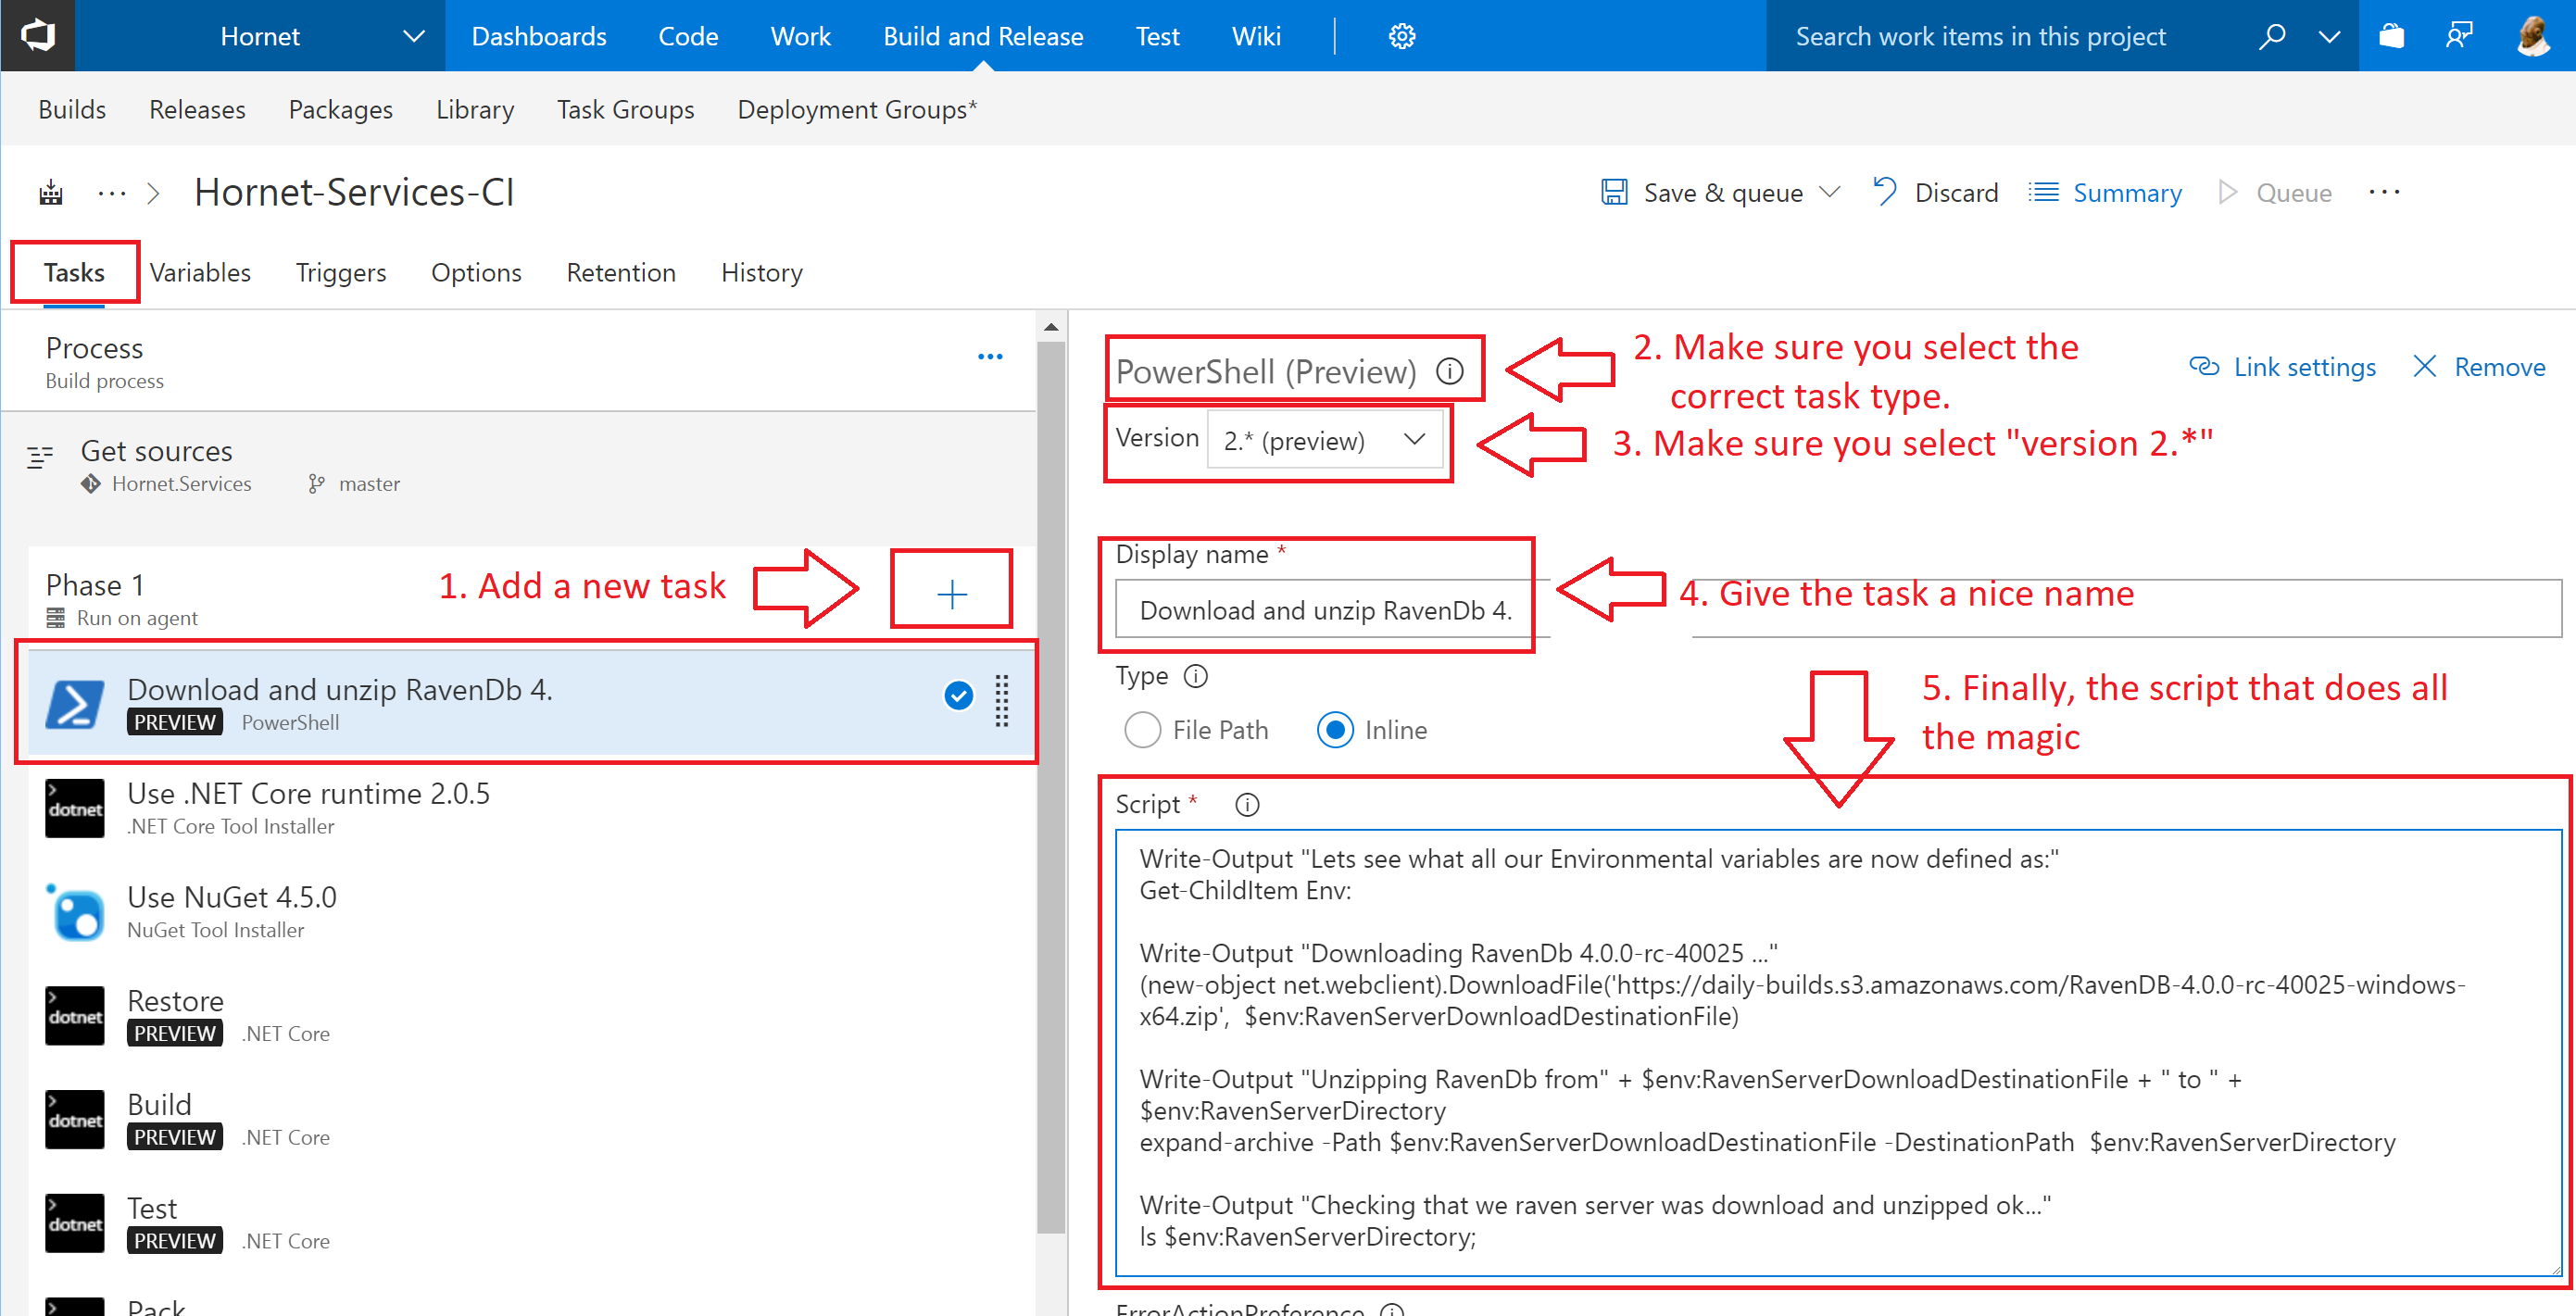2576x1316 pixels.
Task: Open the feedback chat icon
Action: click(2459, 37)
